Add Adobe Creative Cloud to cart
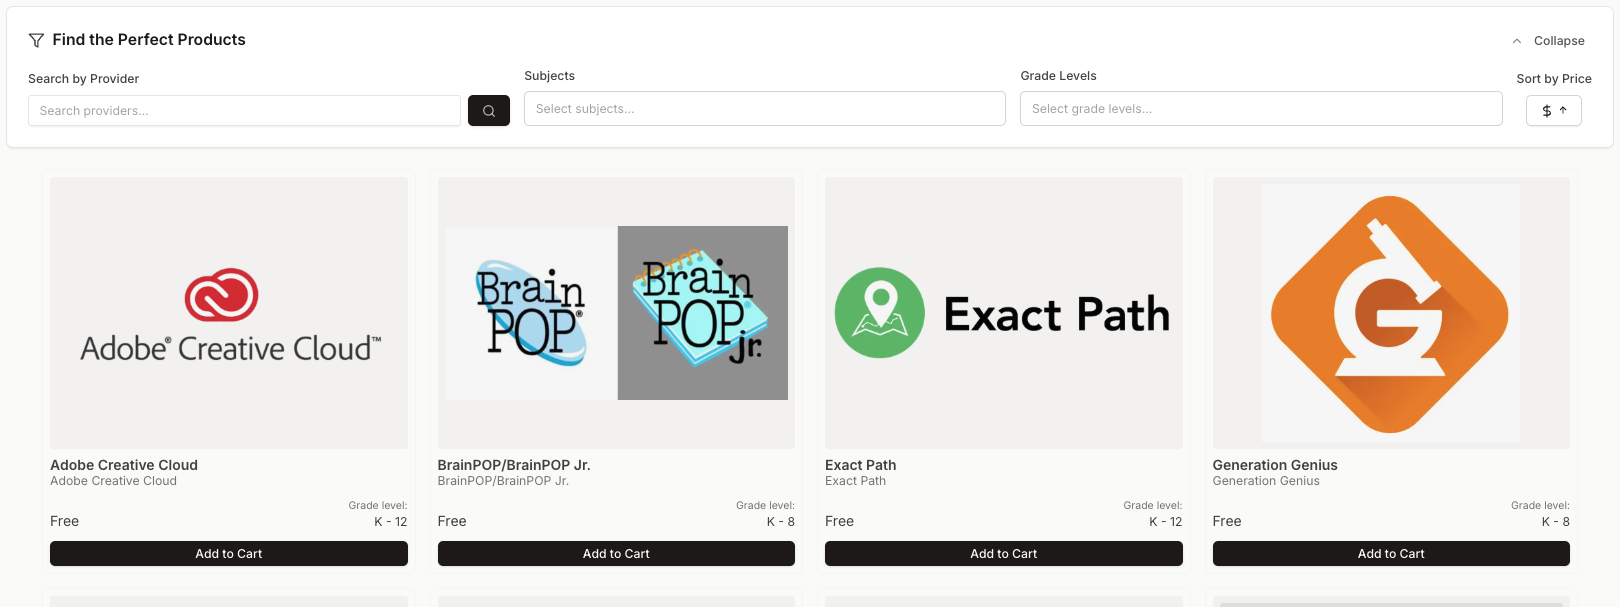This screenshot has width=1620, height=607. 229,554
